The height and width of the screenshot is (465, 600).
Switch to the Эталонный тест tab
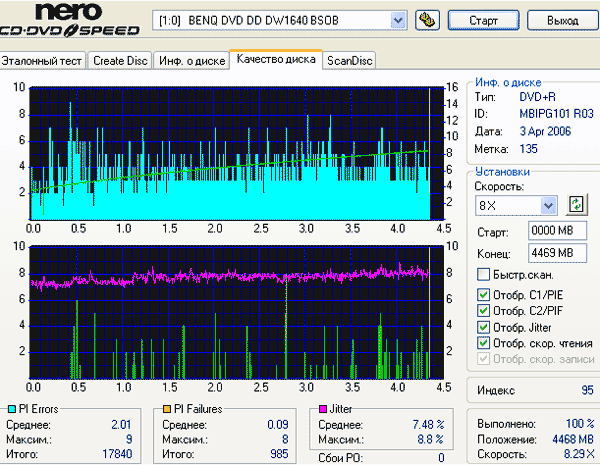(41, 61)
